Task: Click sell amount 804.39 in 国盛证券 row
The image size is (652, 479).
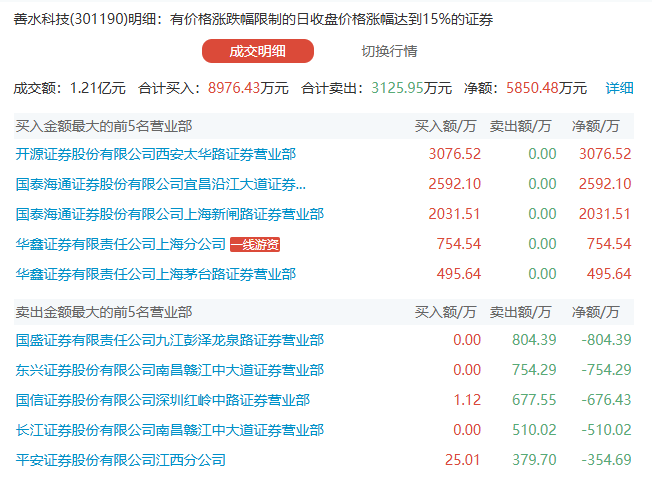Action: coord(534,340)
